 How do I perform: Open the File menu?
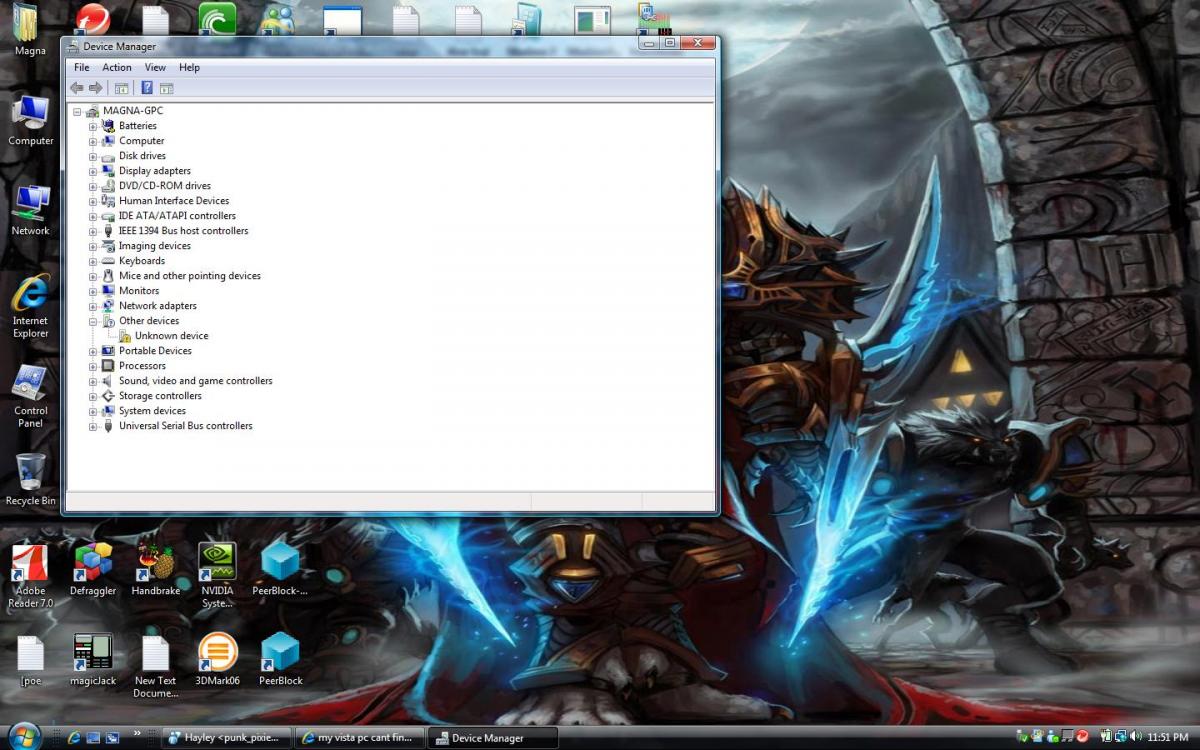tap(82, 67)
